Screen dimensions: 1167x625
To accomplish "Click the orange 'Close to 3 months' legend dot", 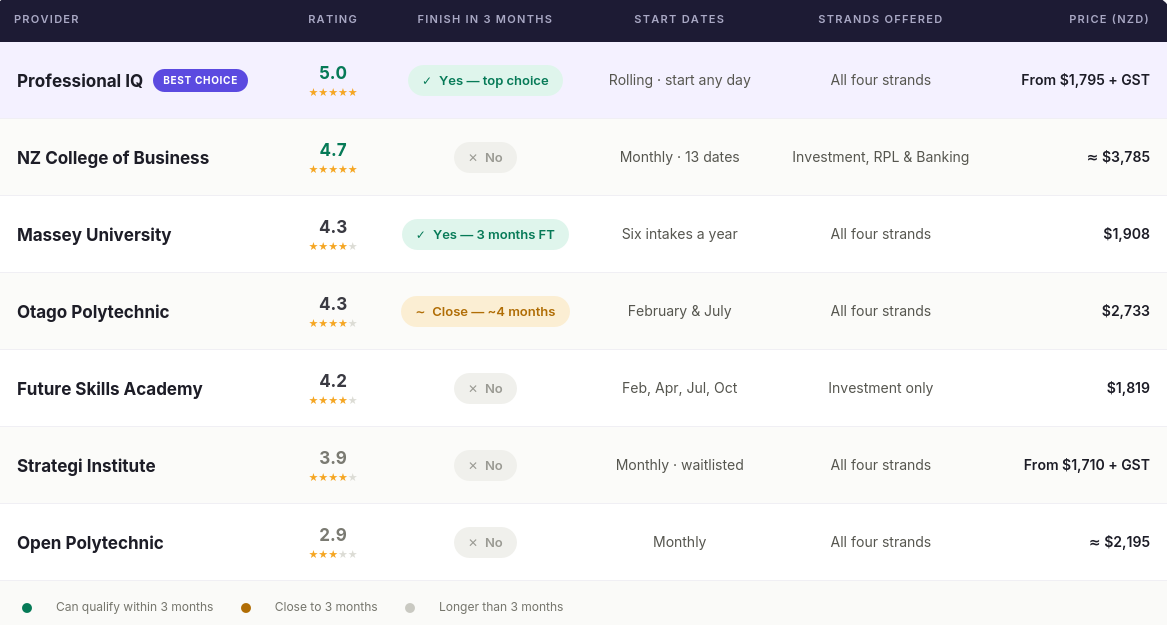I will [246, 608].
